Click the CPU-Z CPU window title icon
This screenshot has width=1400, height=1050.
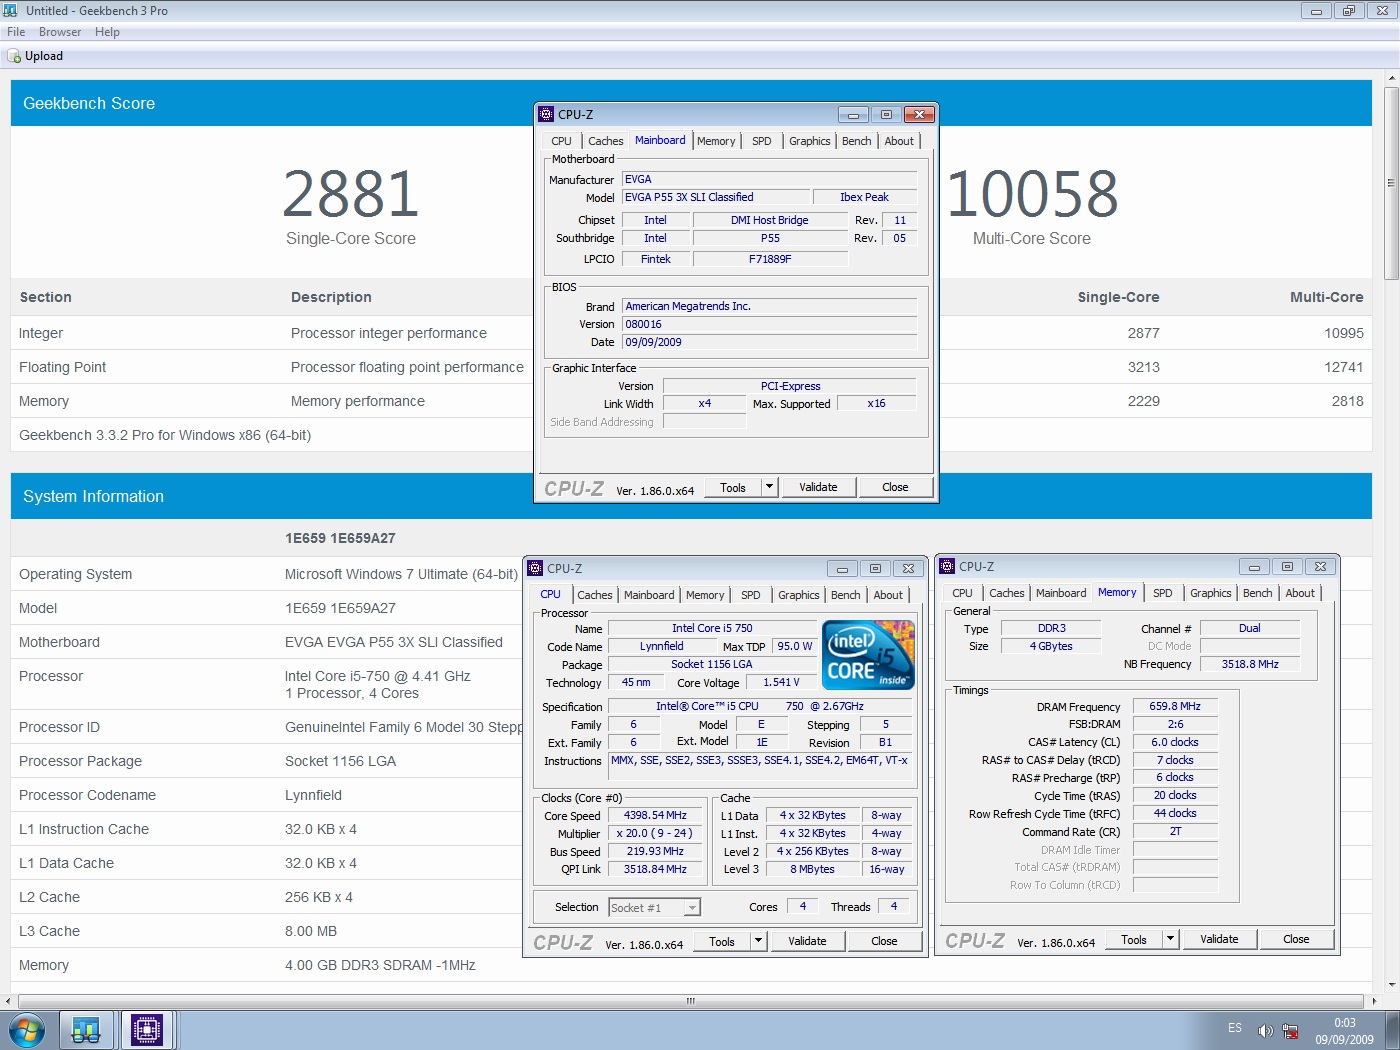[535, 568]
